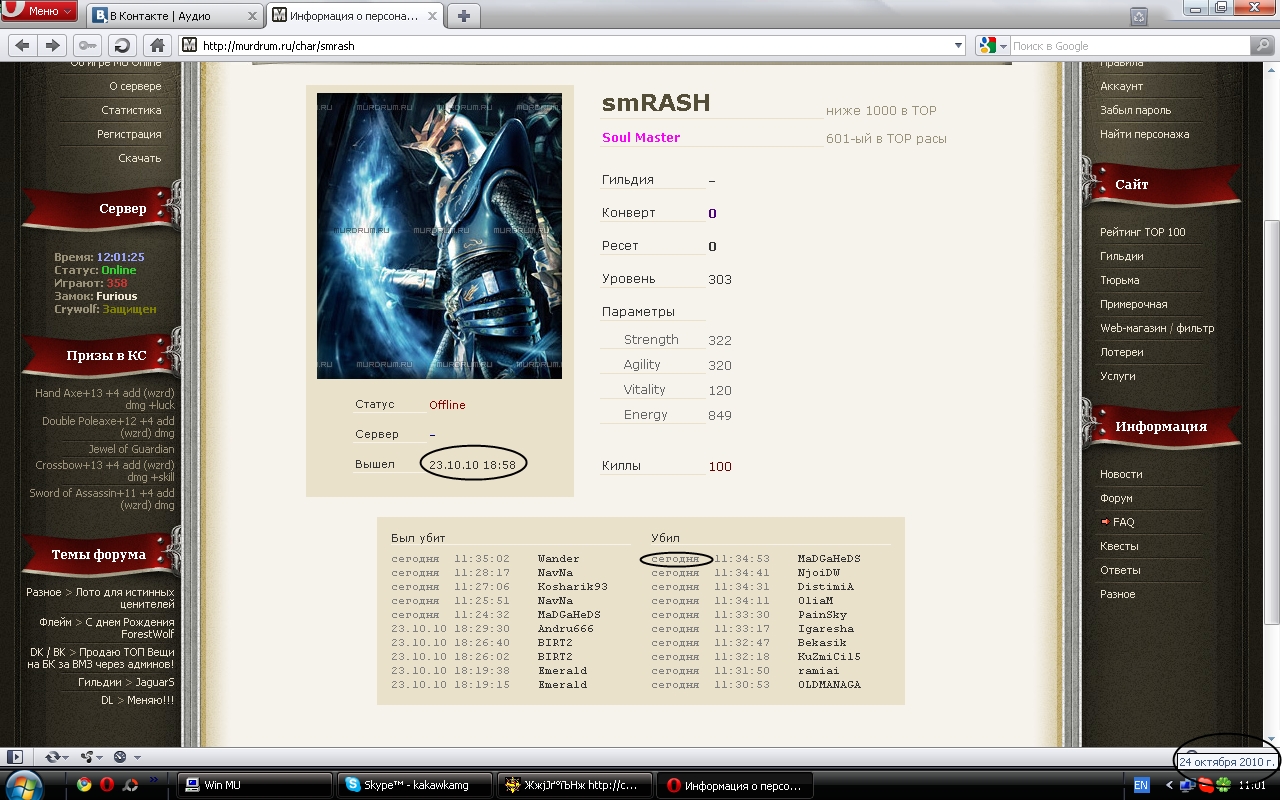Open the Найти персонажа link

[x=1144, y=134]
